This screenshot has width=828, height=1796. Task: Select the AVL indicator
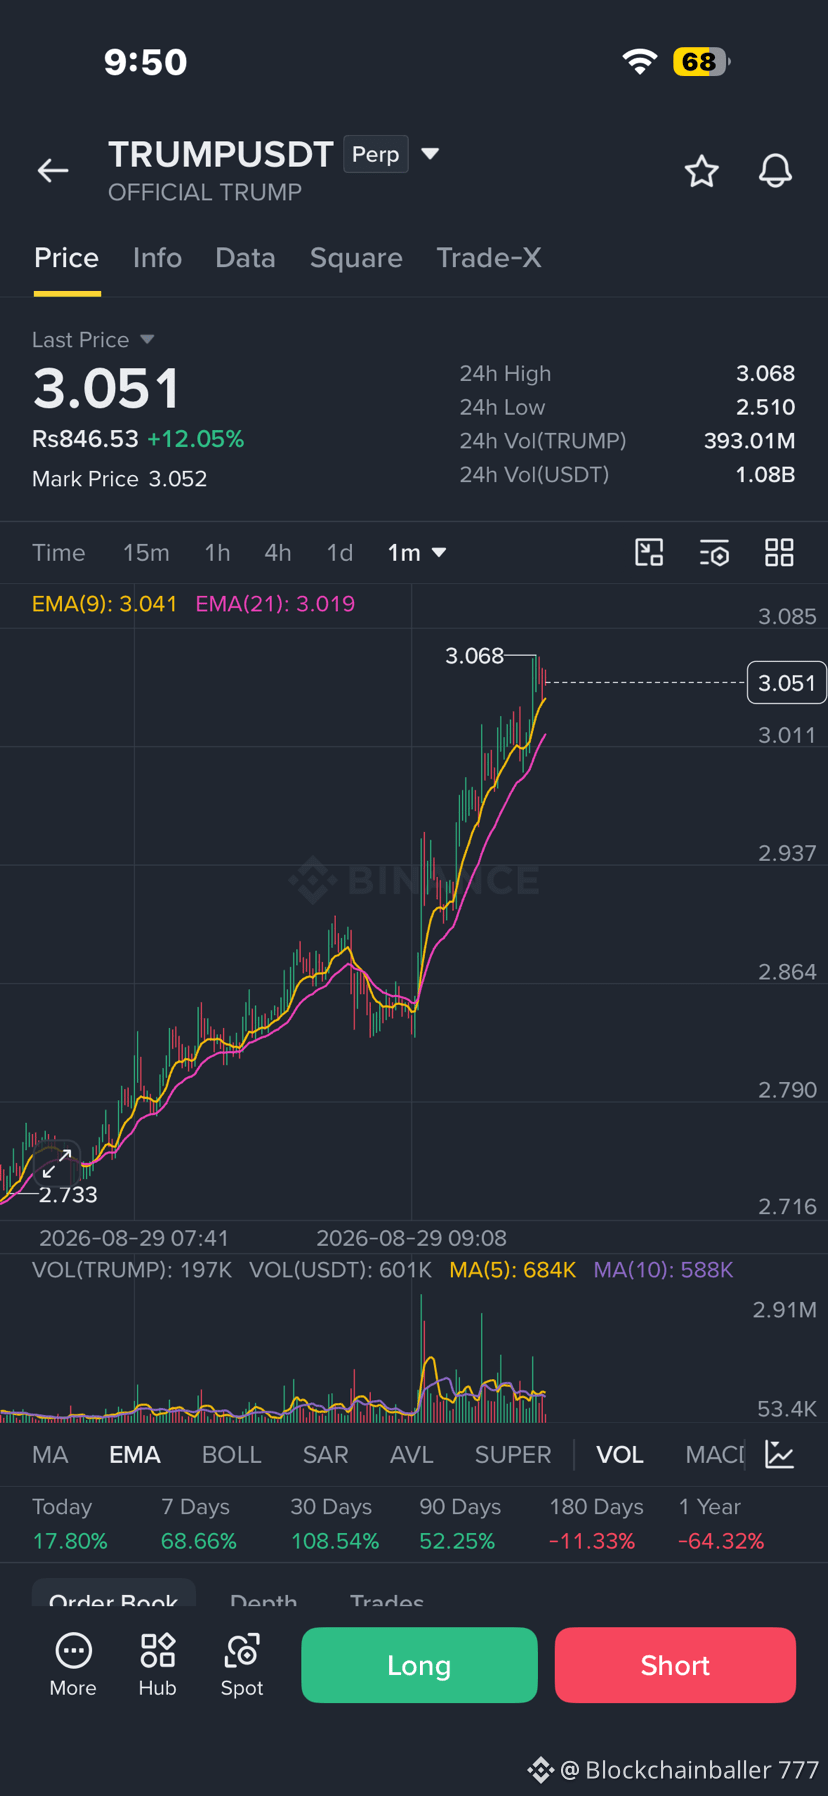pyautogui.click(x=412, y=1455)
